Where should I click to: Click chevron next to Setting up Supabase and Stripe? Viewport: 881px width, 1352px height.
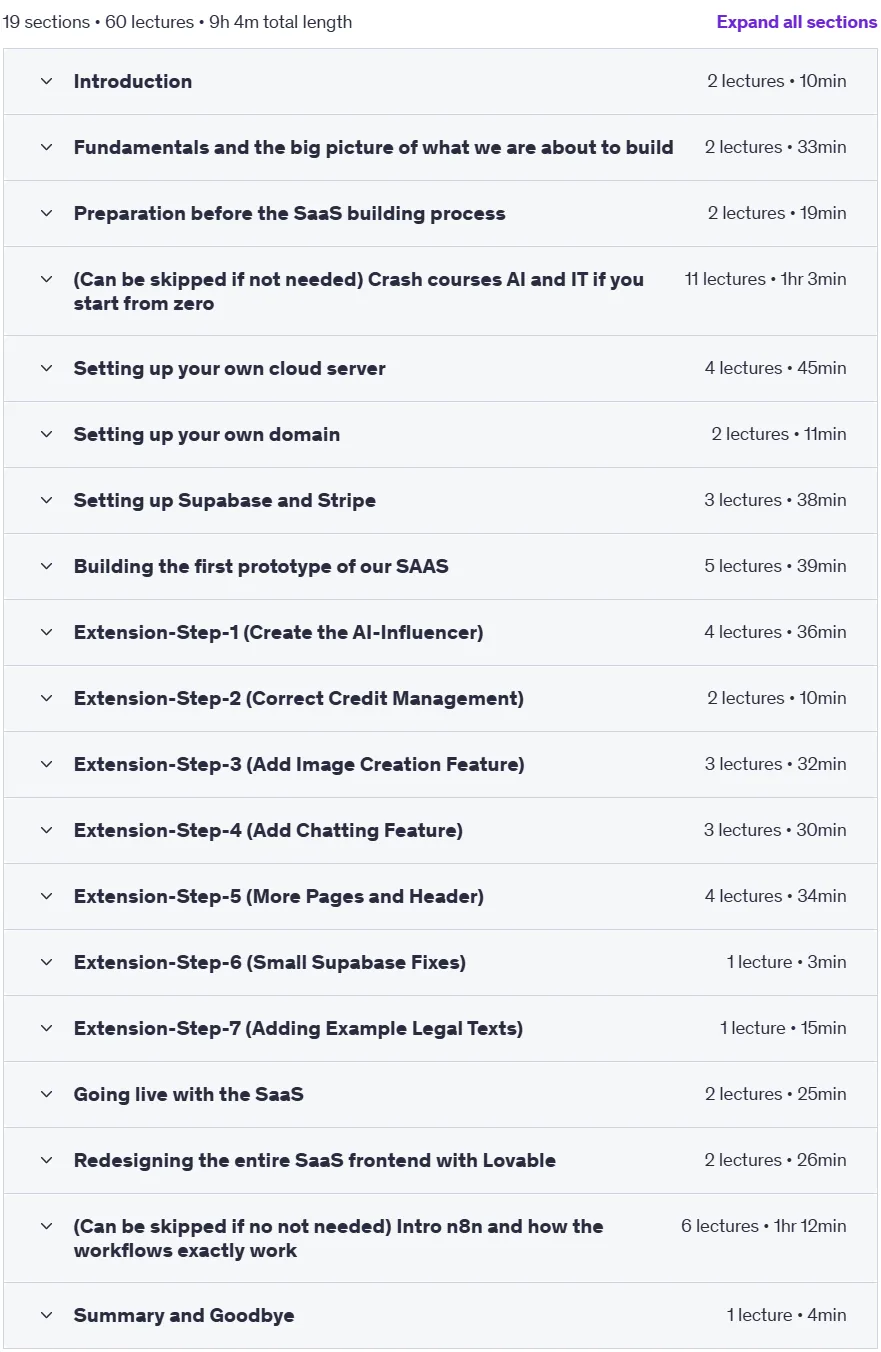(x=46, y=500)
